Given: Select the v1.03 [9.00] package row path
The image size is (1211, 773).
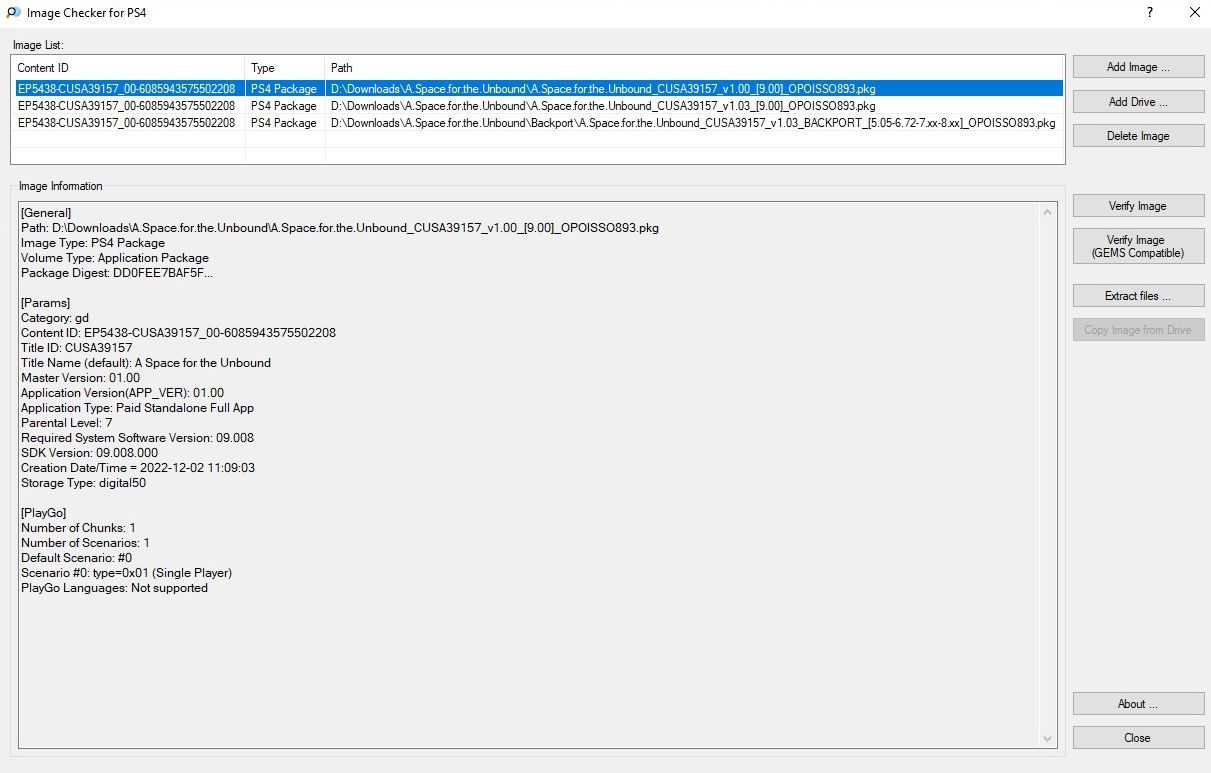Looking at the screenshot, I should [603, 106].
